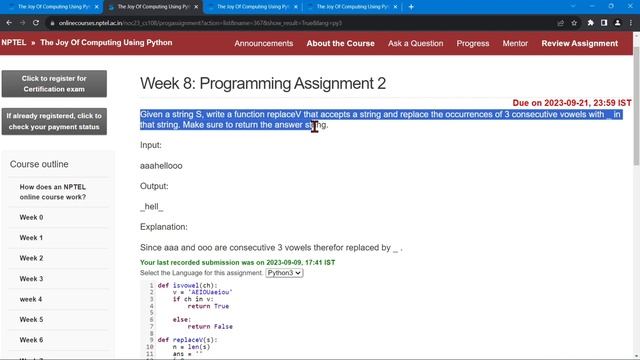Click the due date text 2023-09-21

[572, 103]
